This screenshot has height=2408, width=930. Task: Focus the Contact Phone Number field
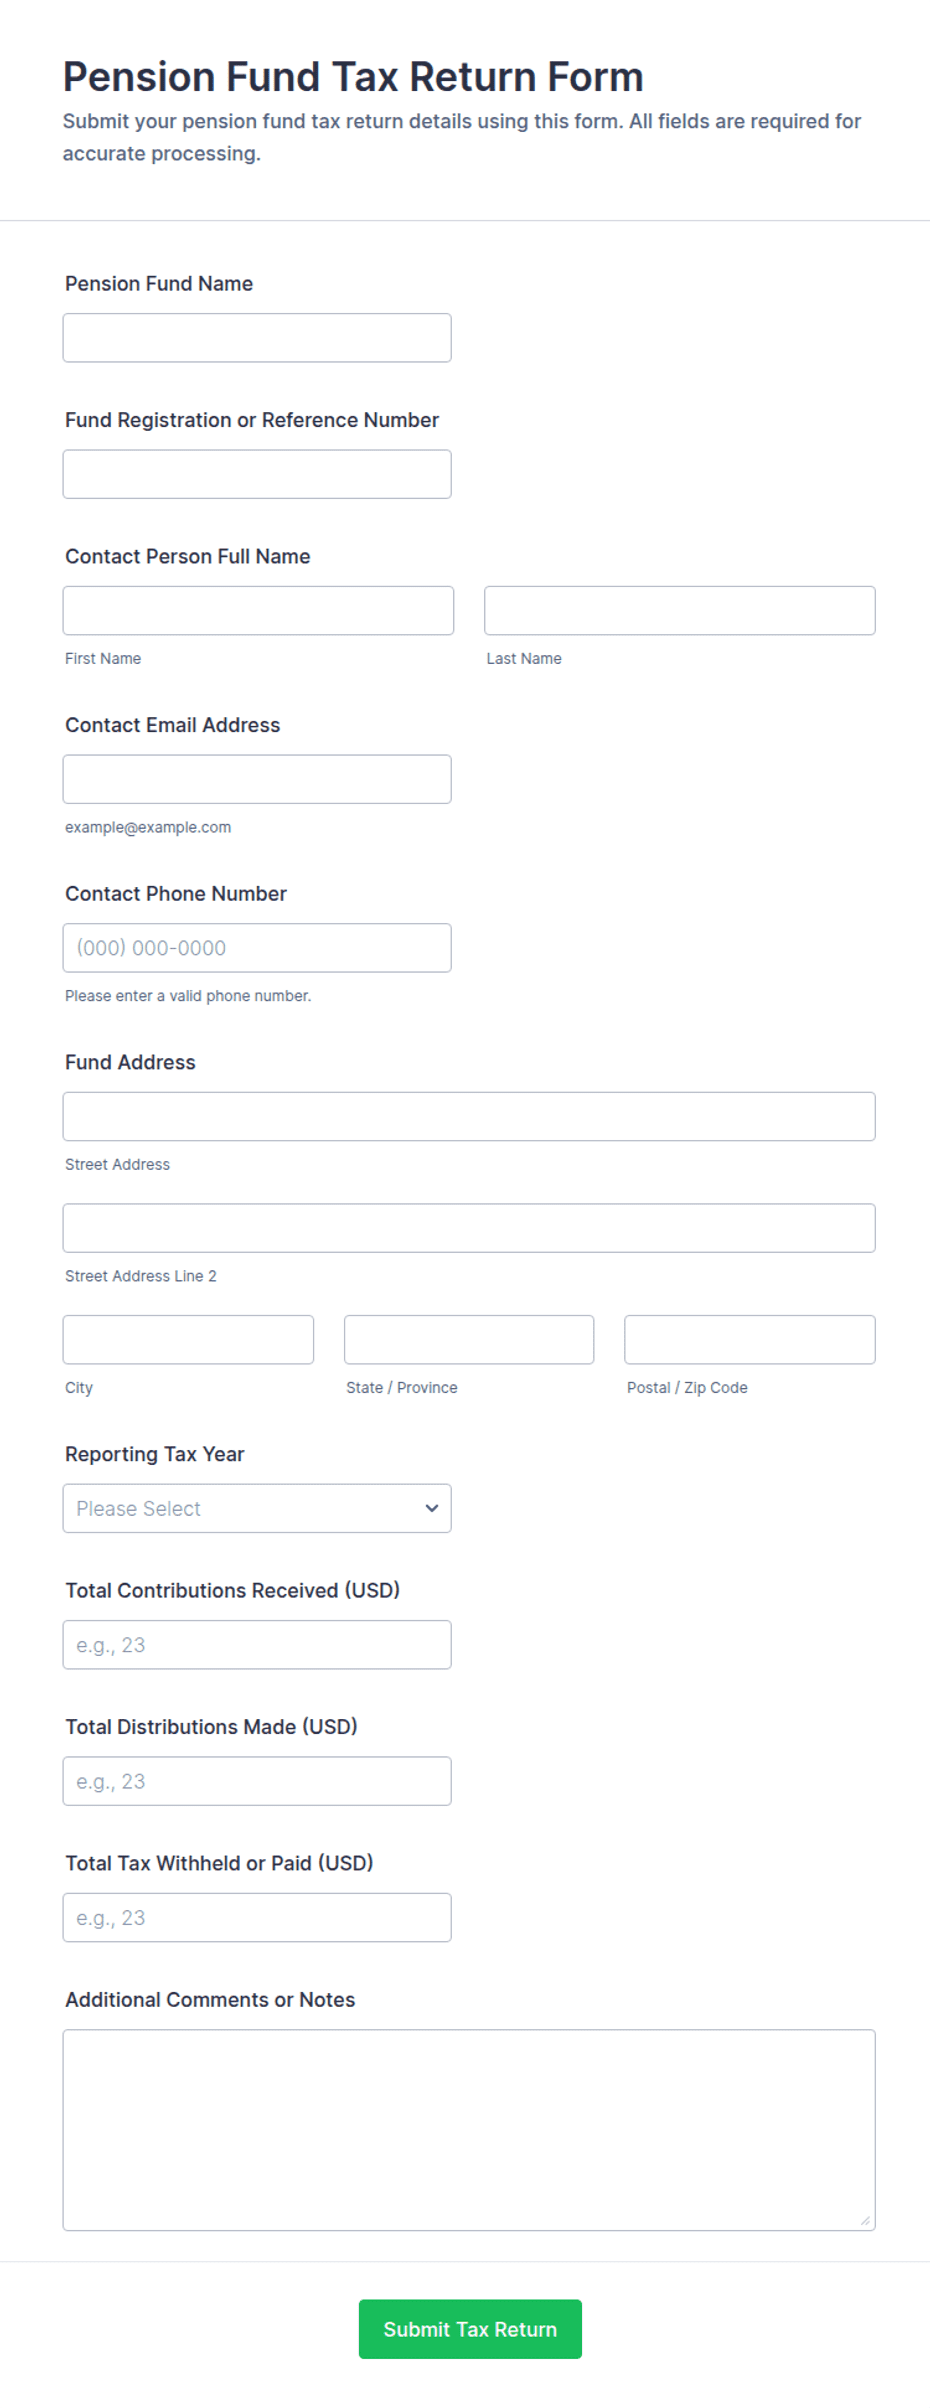pyautogui.click(x=257, y=948)
